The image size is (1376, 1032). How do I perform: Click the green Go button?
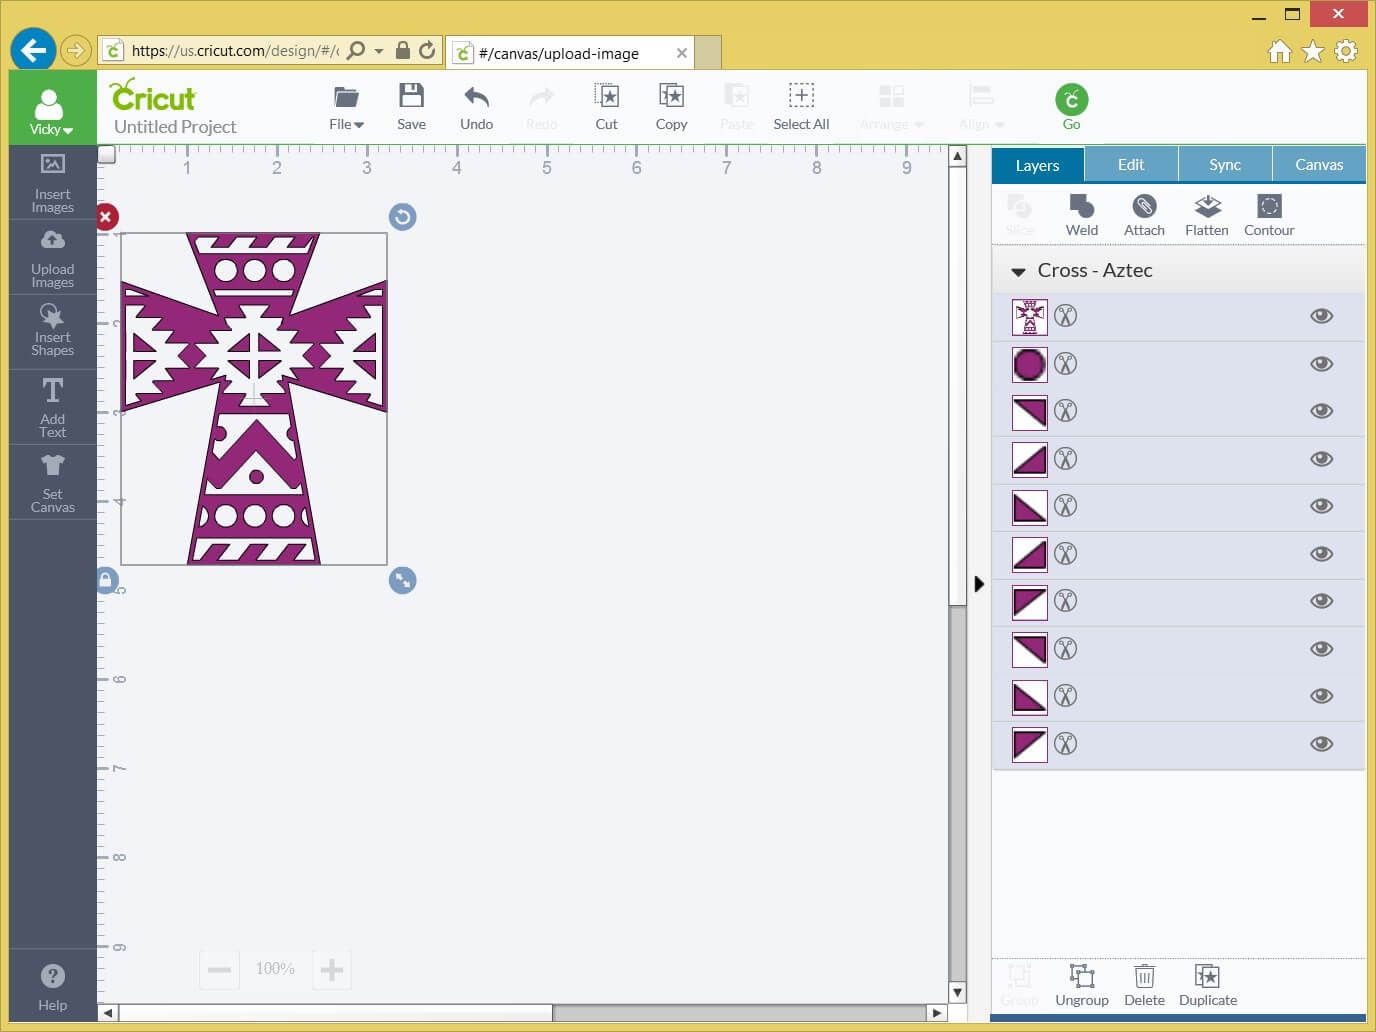1071,101
